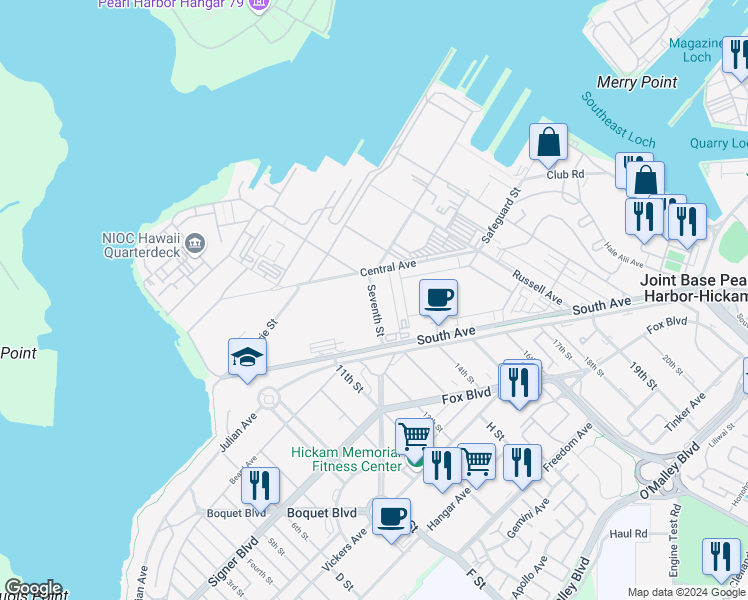Viewport: 748px width, 600px height.
Task: Click the 17th St street label
Action: click(x=562, y=349)
